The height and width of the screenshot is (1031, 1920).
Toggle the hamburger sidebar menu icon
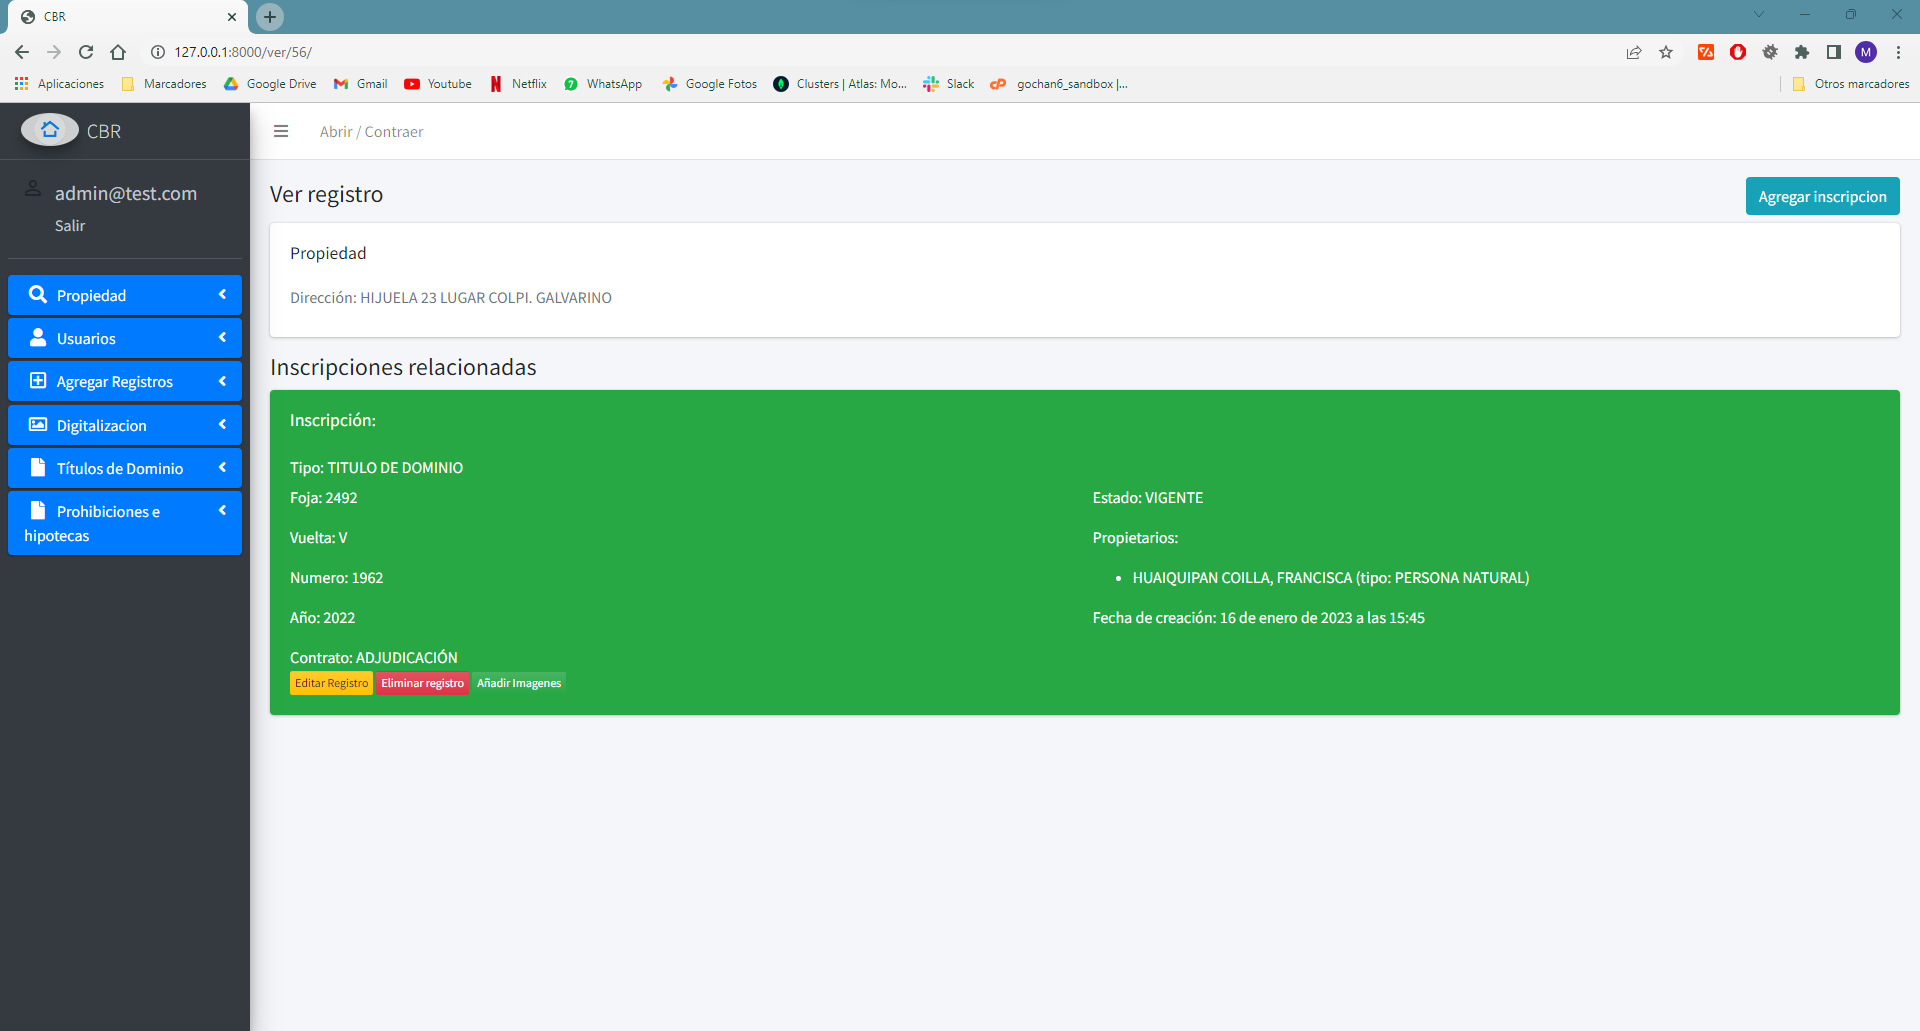[x=281, y=131]
